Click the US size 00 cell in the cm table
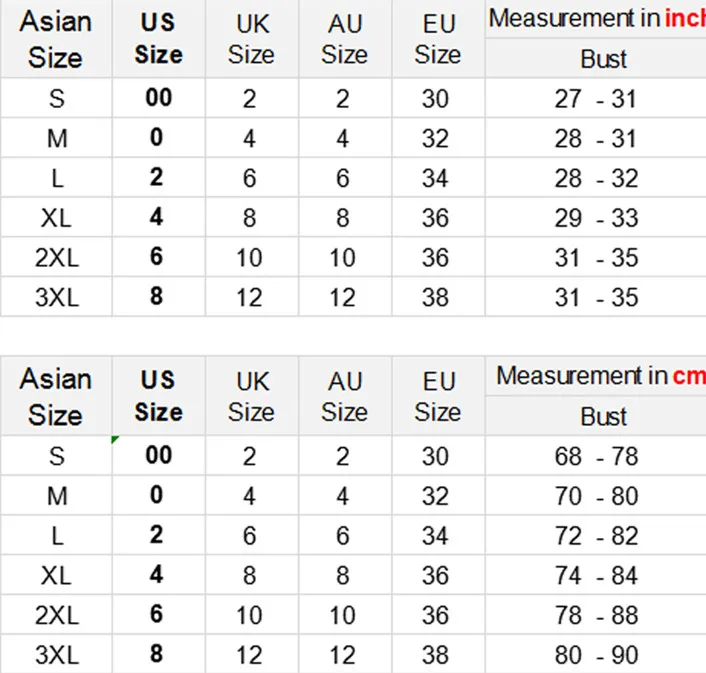 (x=158, y=456)
